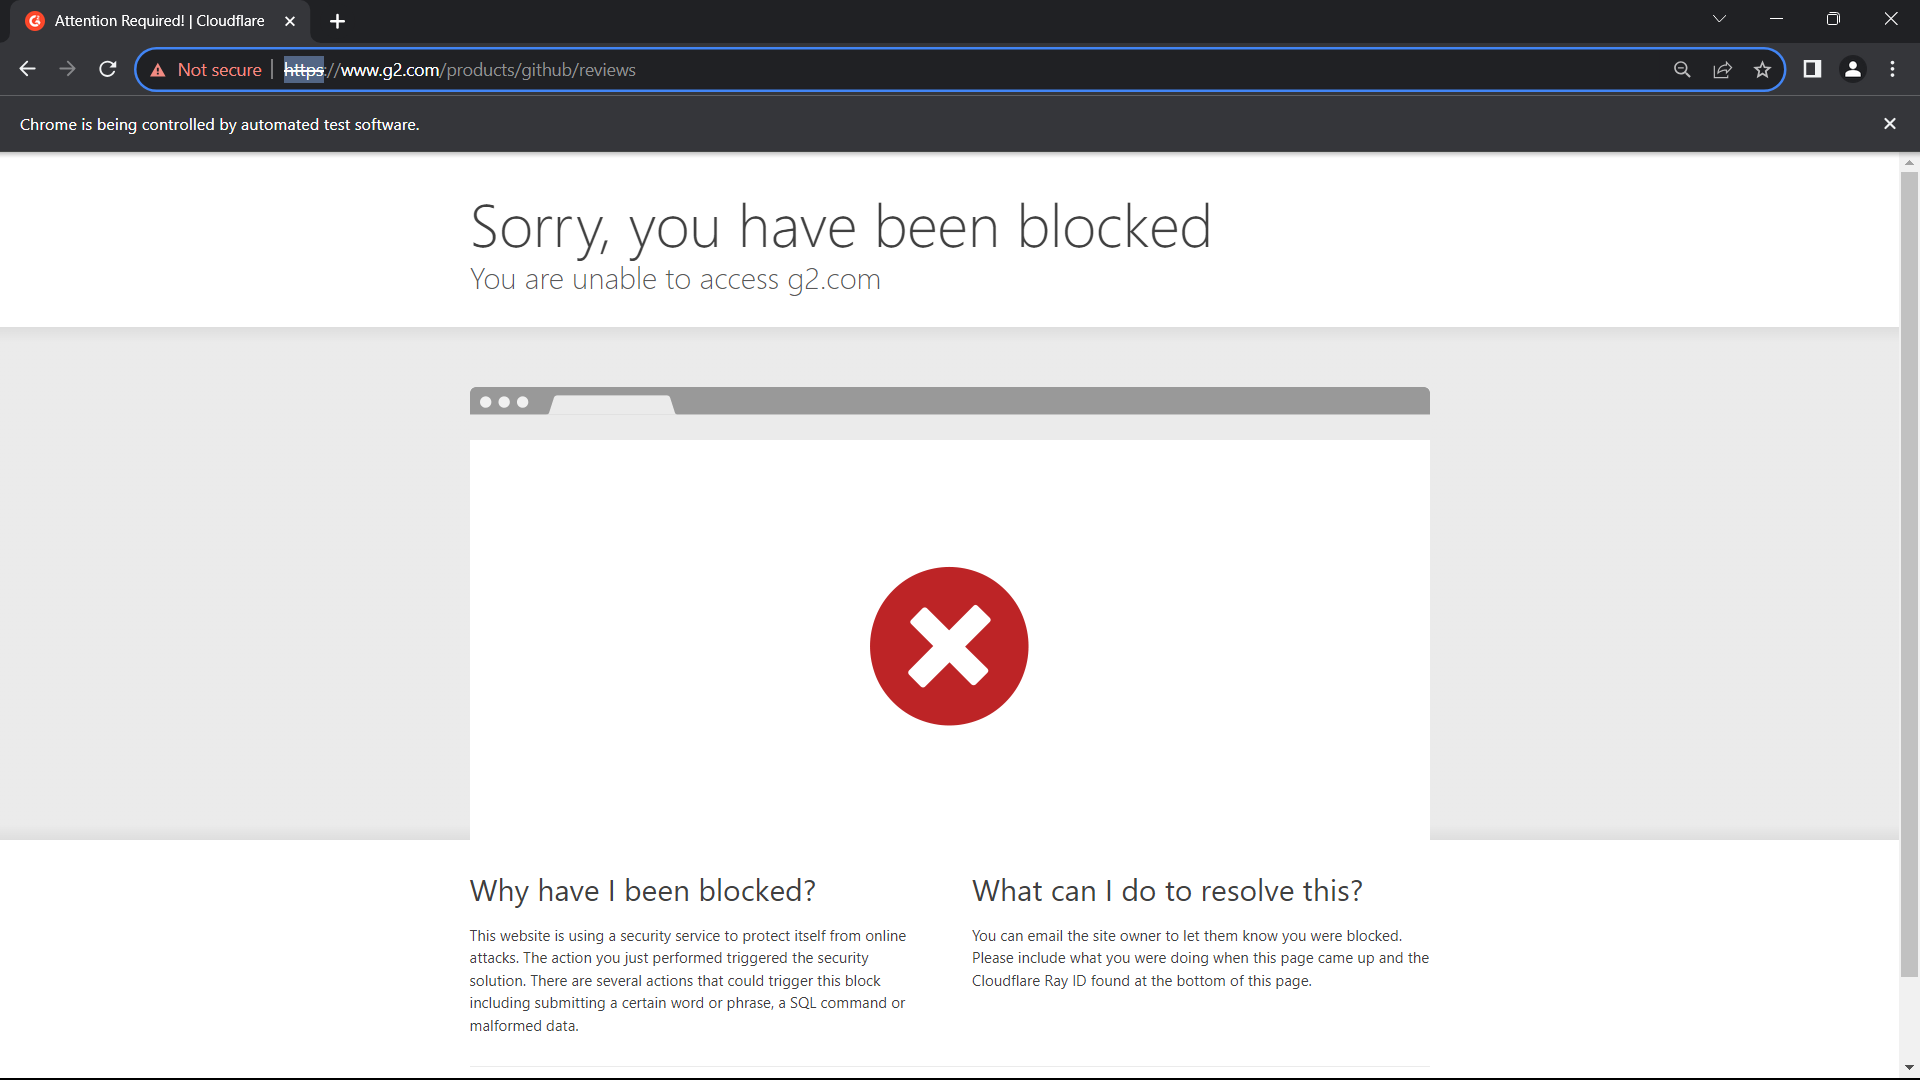Expand the tab search chevron

(1719, 19)
